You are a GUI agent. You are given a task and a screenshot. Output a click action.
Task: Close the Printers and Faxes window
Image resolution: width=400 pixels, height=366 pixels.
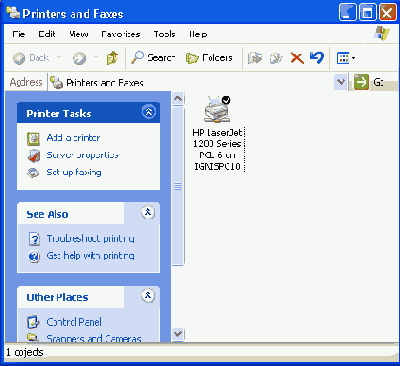(388, 13)
